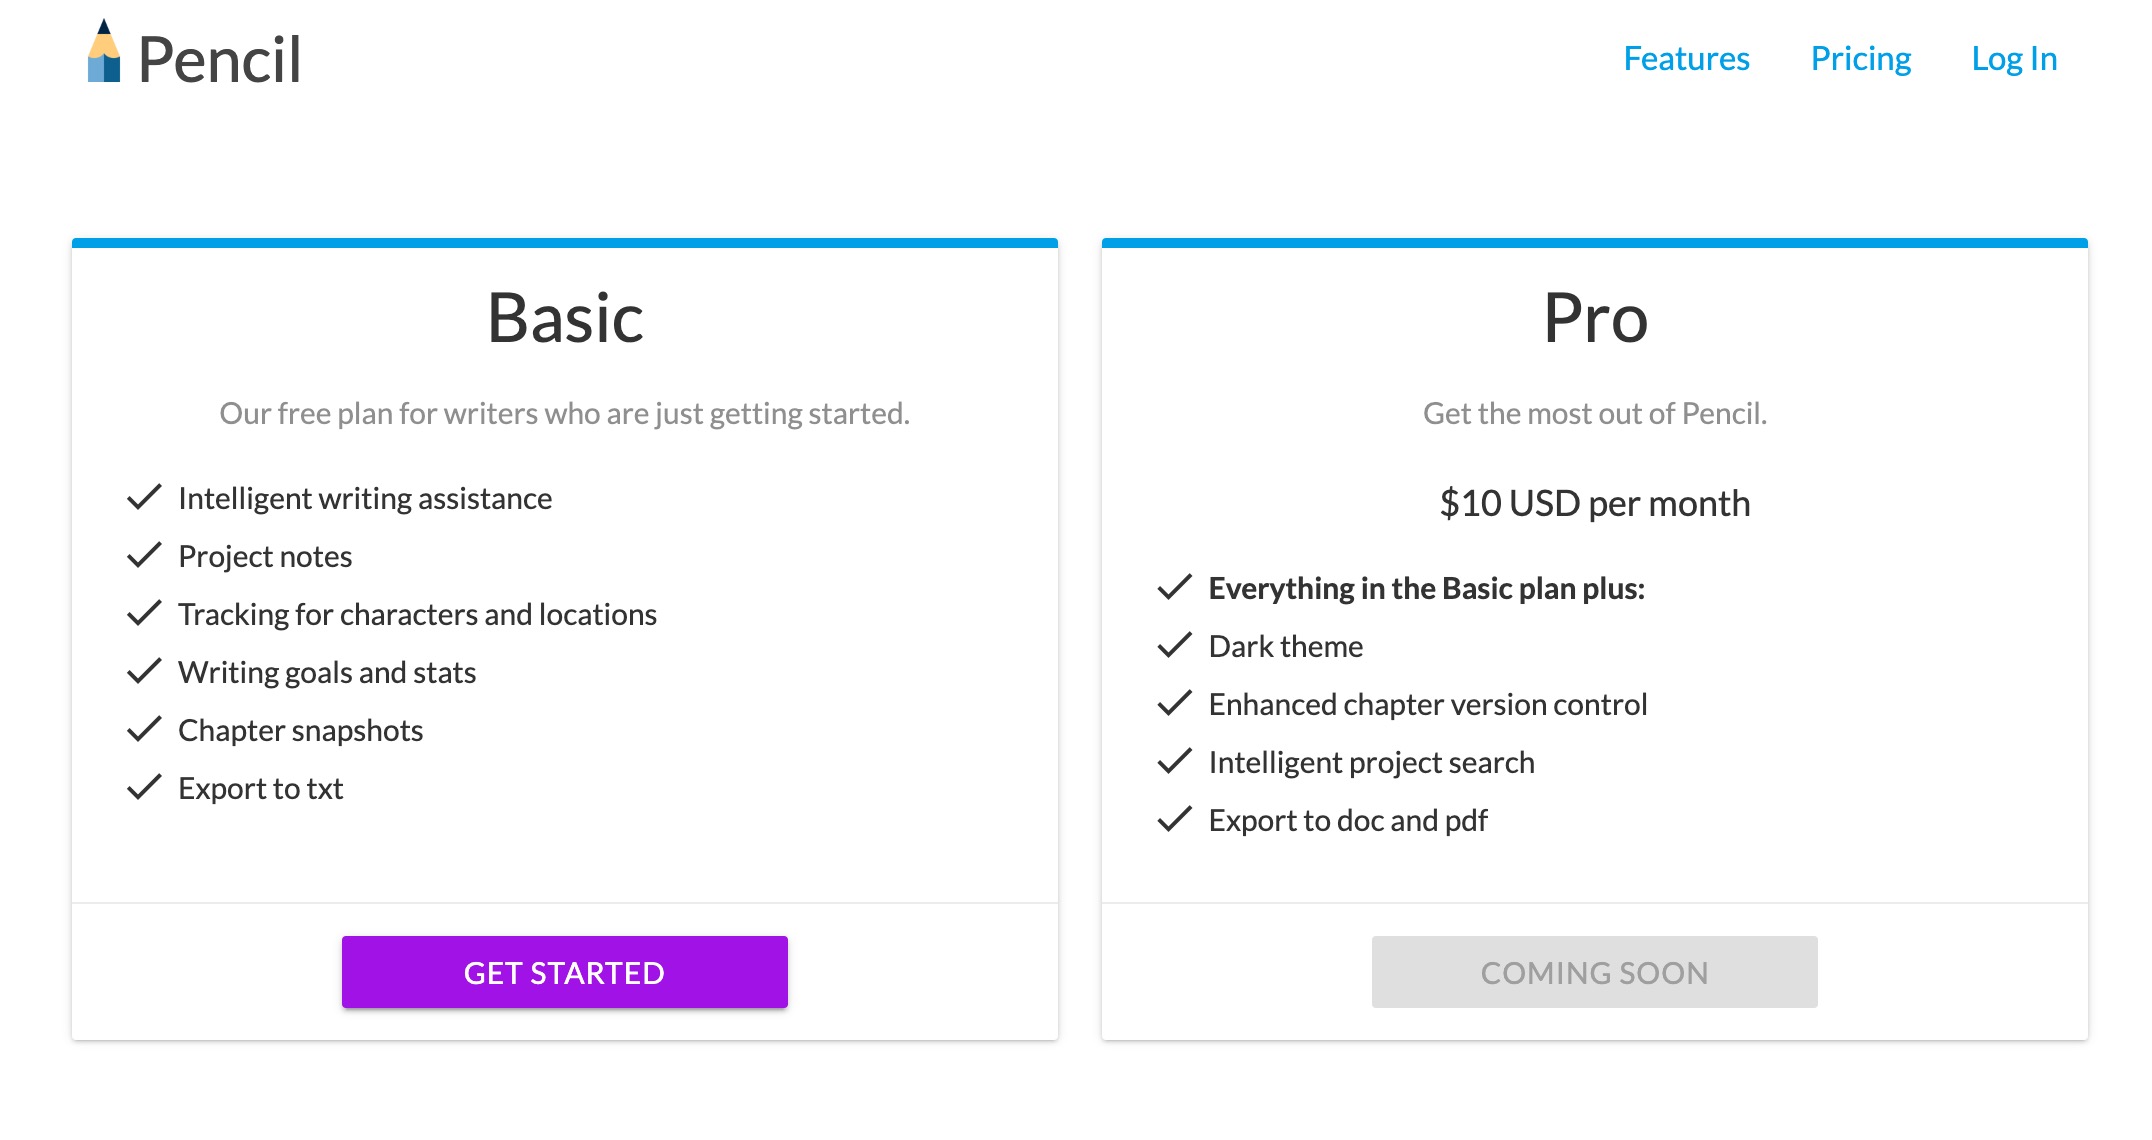Click the $10 USD per month price
Viewport: 2152px width, 1140px height.
point(1594,503)
